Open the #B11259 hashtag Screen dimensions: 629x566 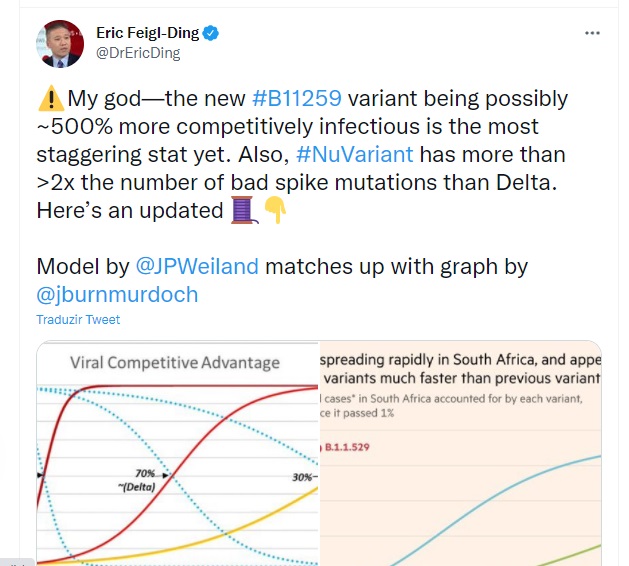(x=298, y=99)
